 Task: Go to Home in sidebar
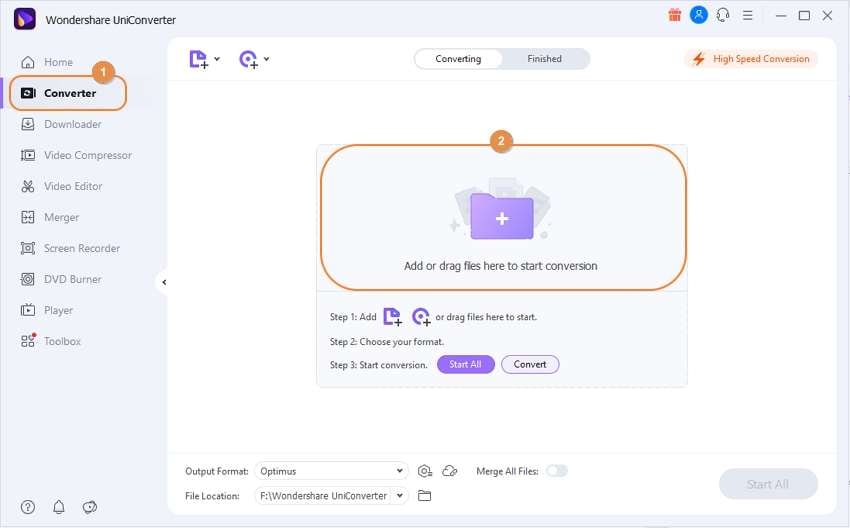(x=47, y=62)
